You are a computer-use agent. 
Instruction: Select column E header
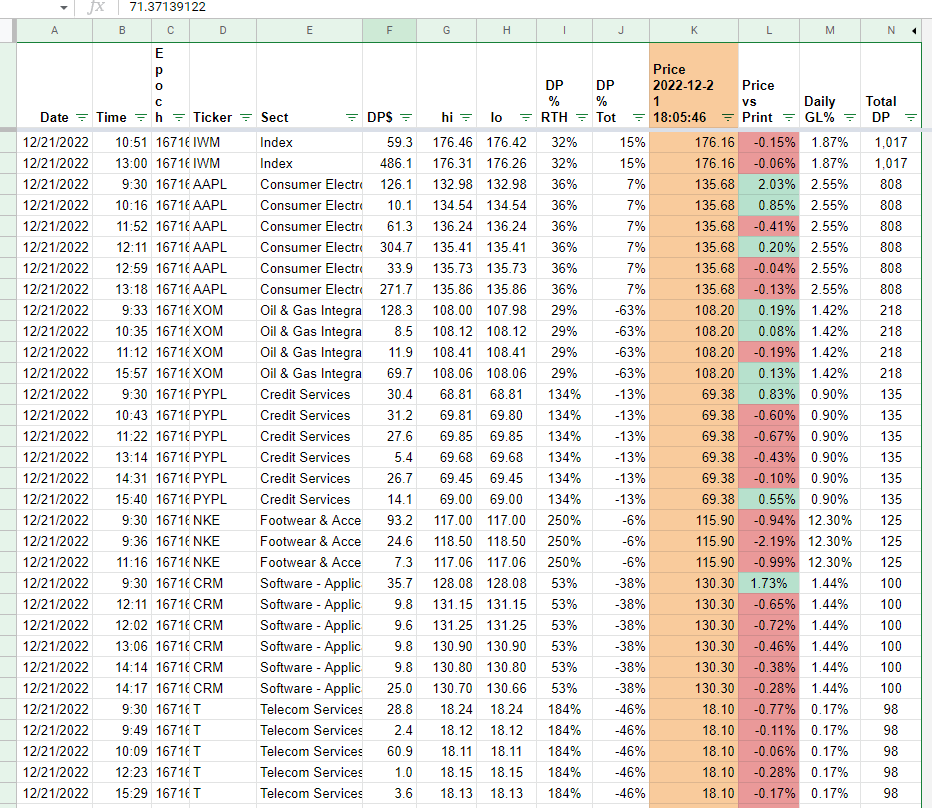click(x=310, y=30)
